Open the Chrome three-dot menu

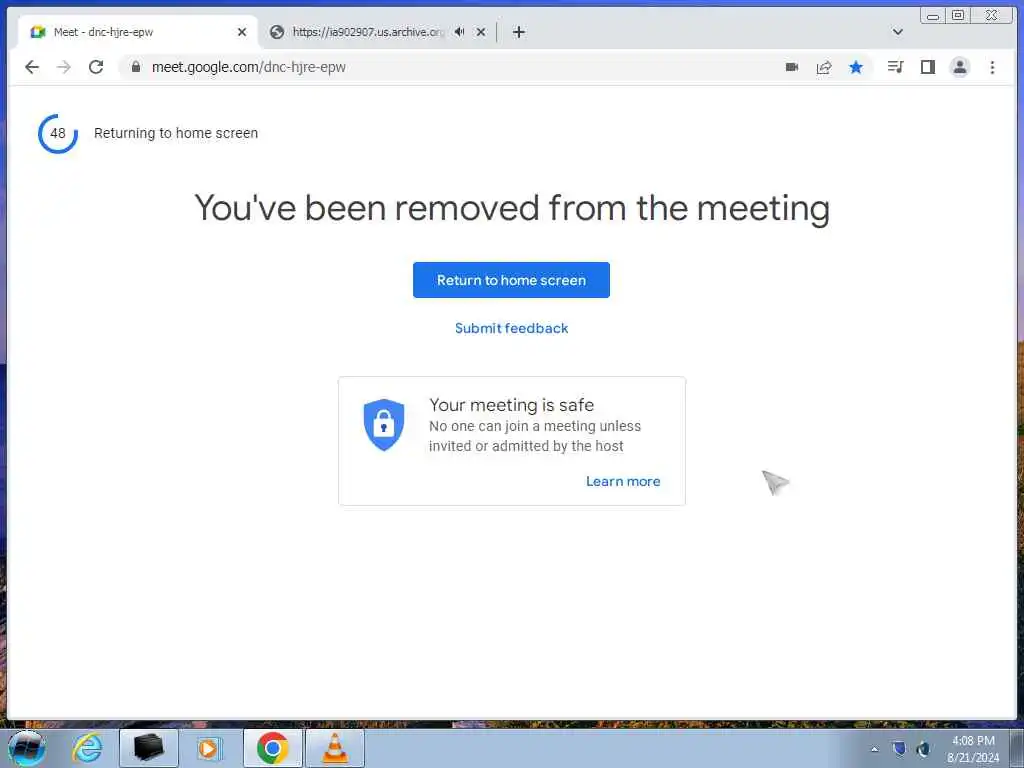tap(992, 67)
